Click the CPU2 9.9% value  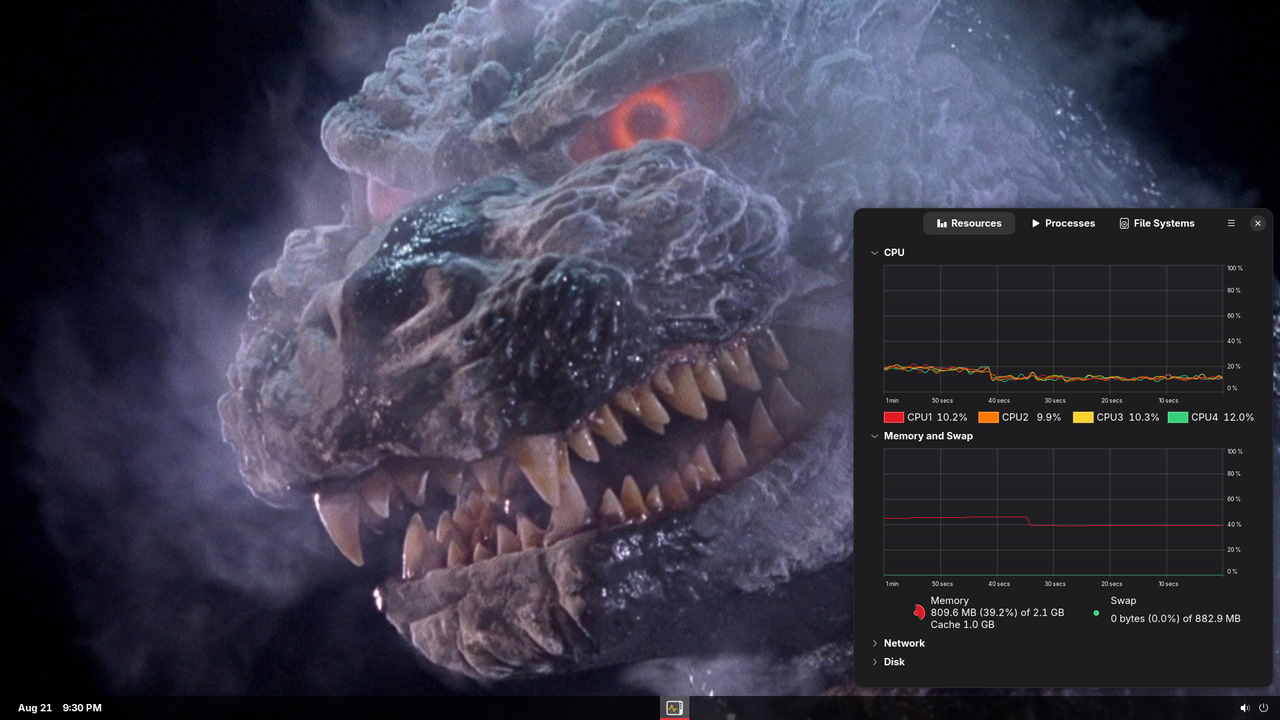[1048, 417]
